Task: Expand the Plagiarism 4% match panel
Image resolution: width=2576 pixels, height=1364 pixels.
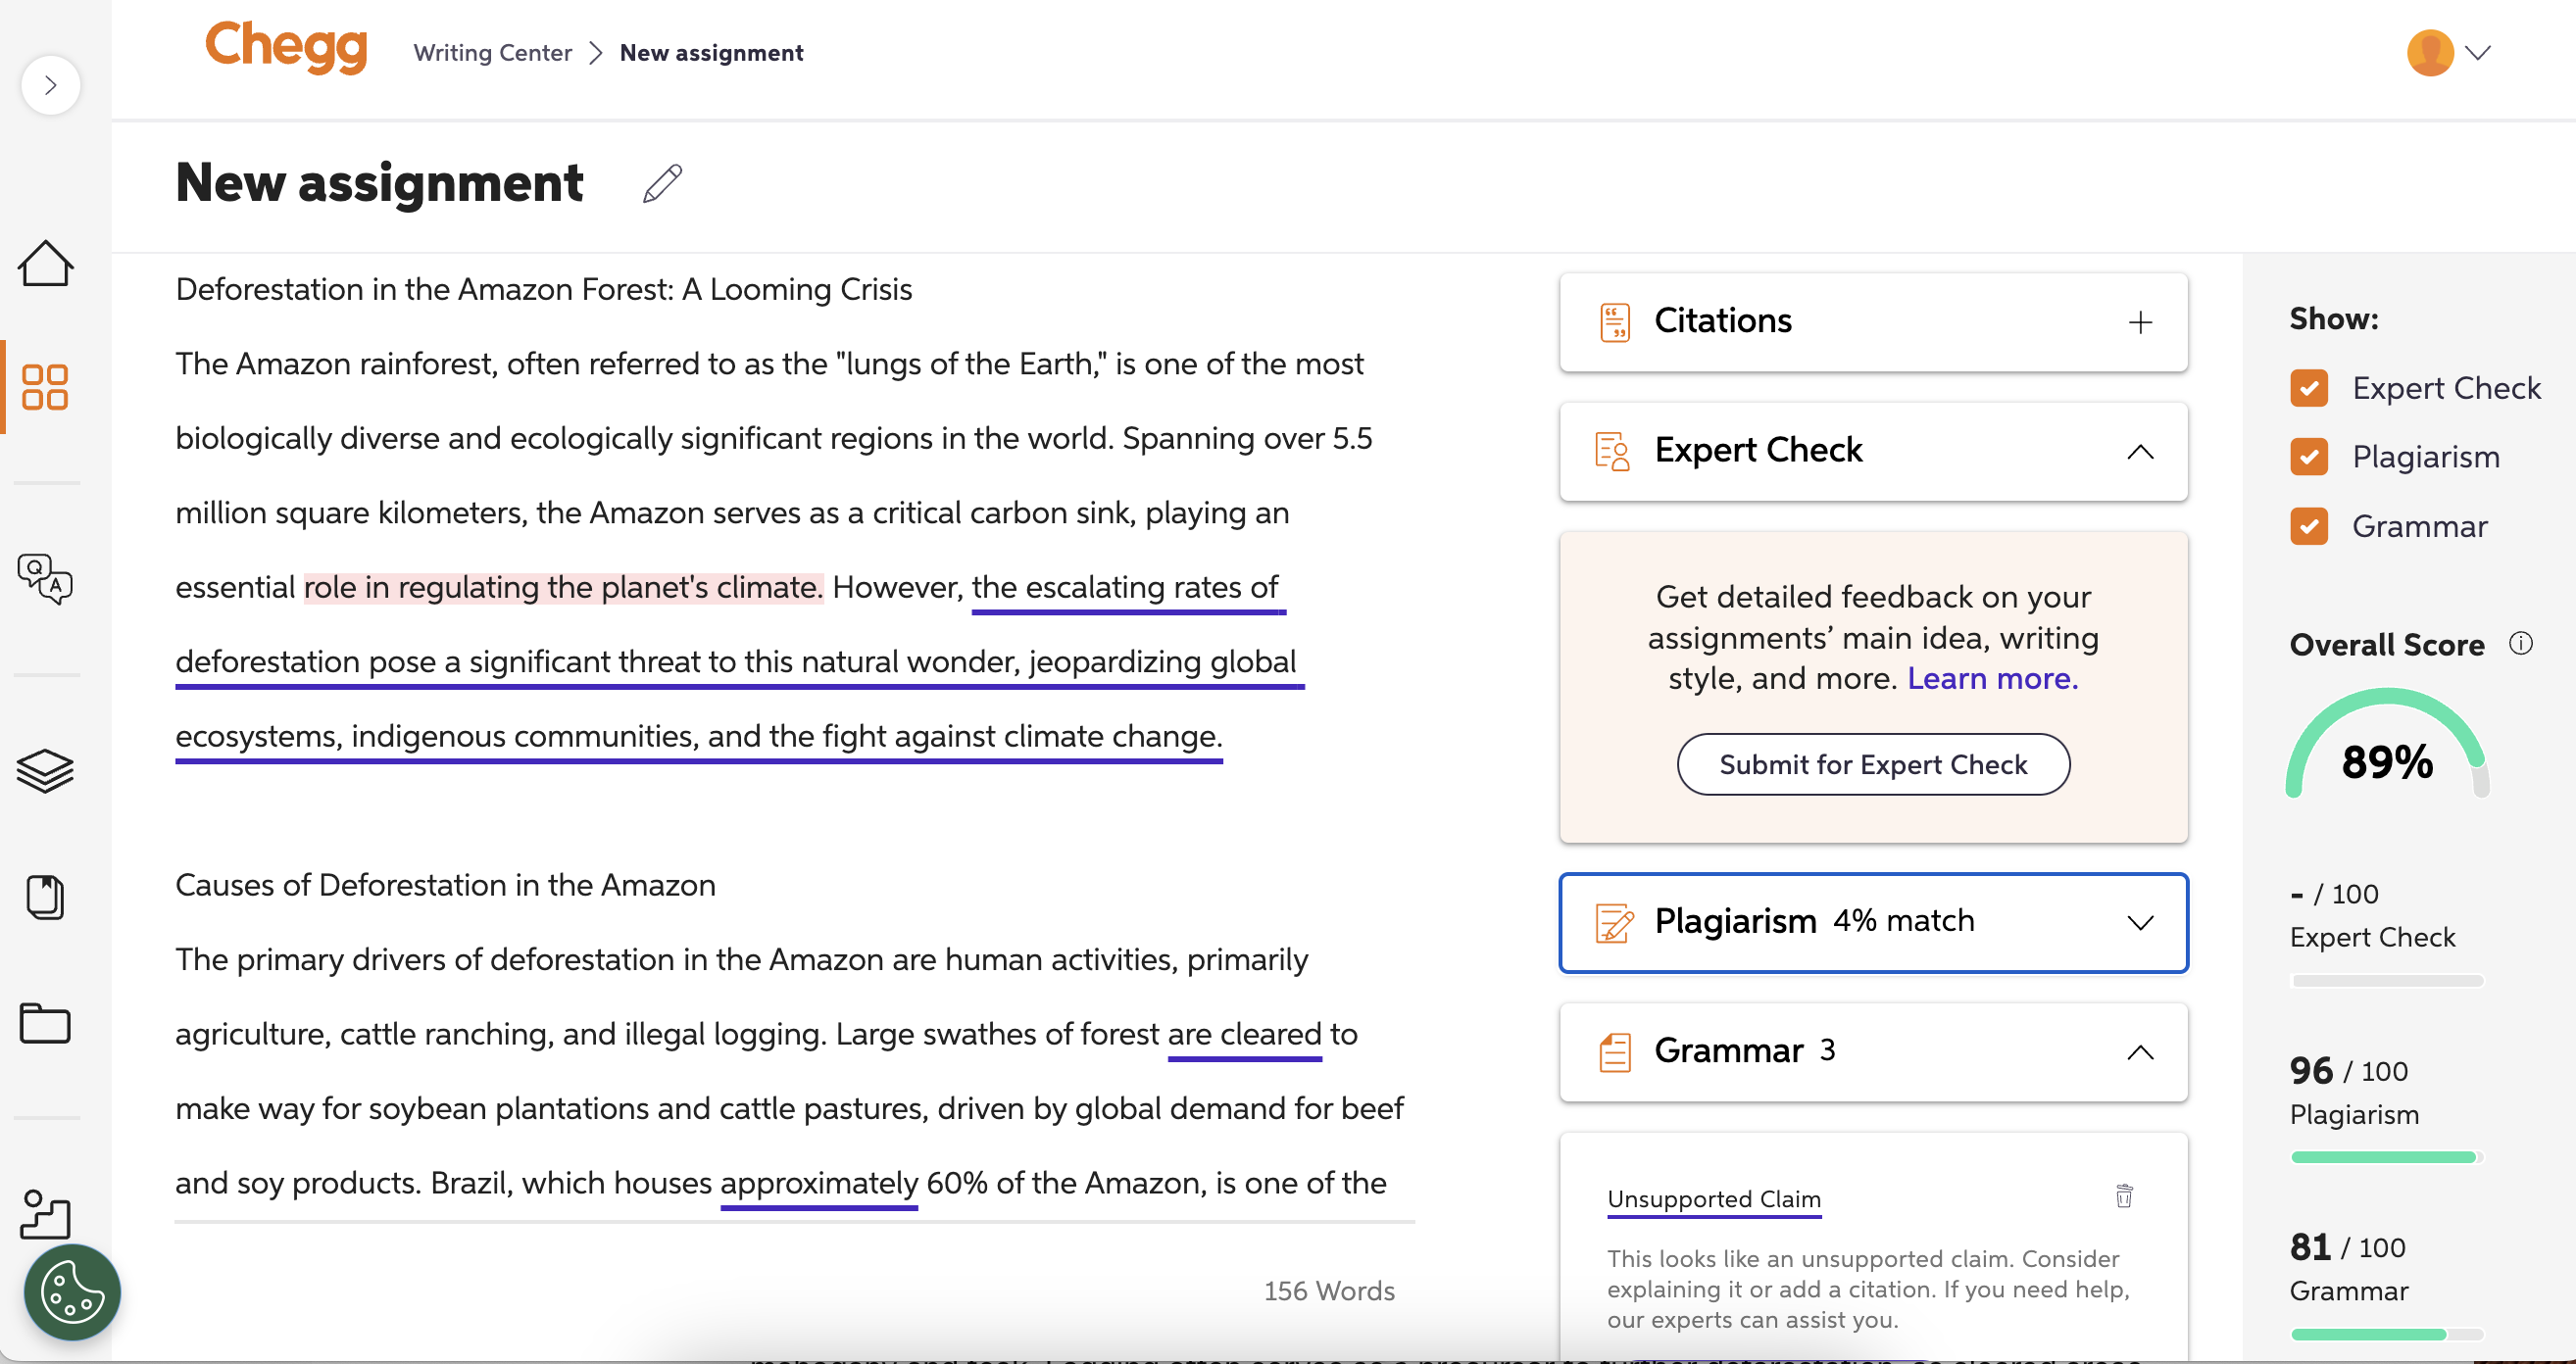Action: click(2141, 922)
